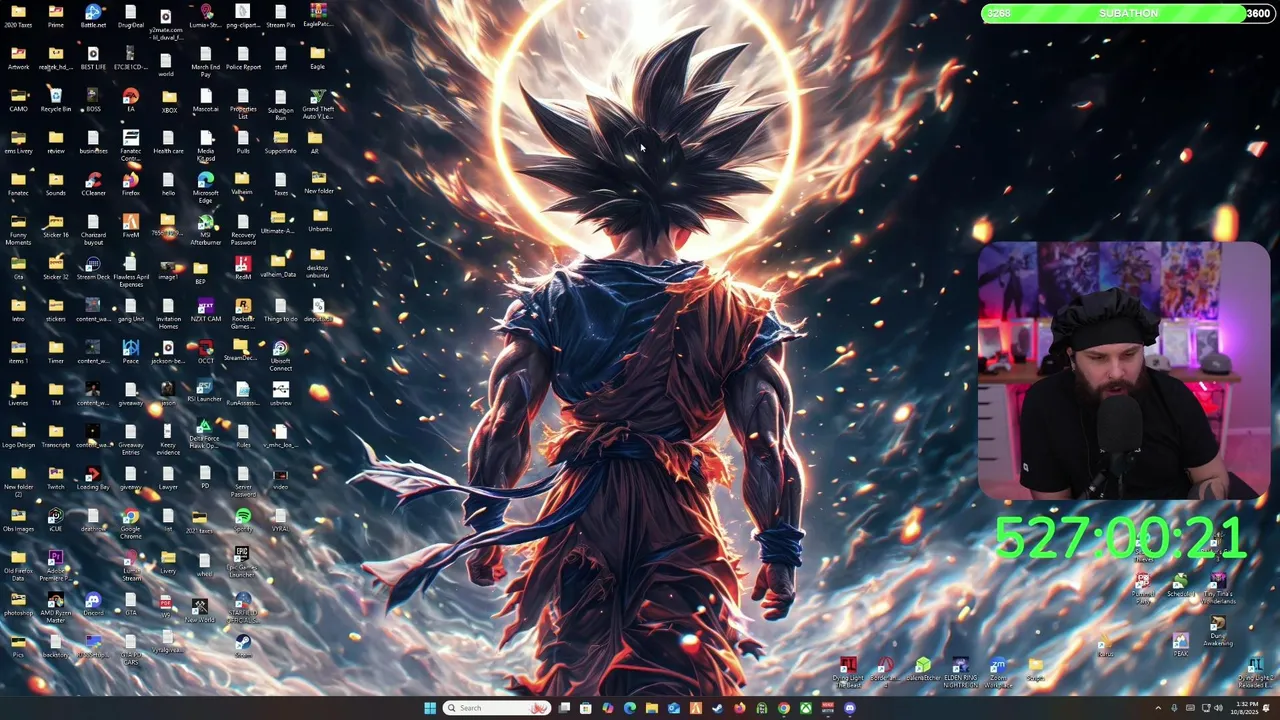Launch the FiveM desktop shortcut
Image resolution: width=1280 pixels, height=720 pixels.
[131, 226]
